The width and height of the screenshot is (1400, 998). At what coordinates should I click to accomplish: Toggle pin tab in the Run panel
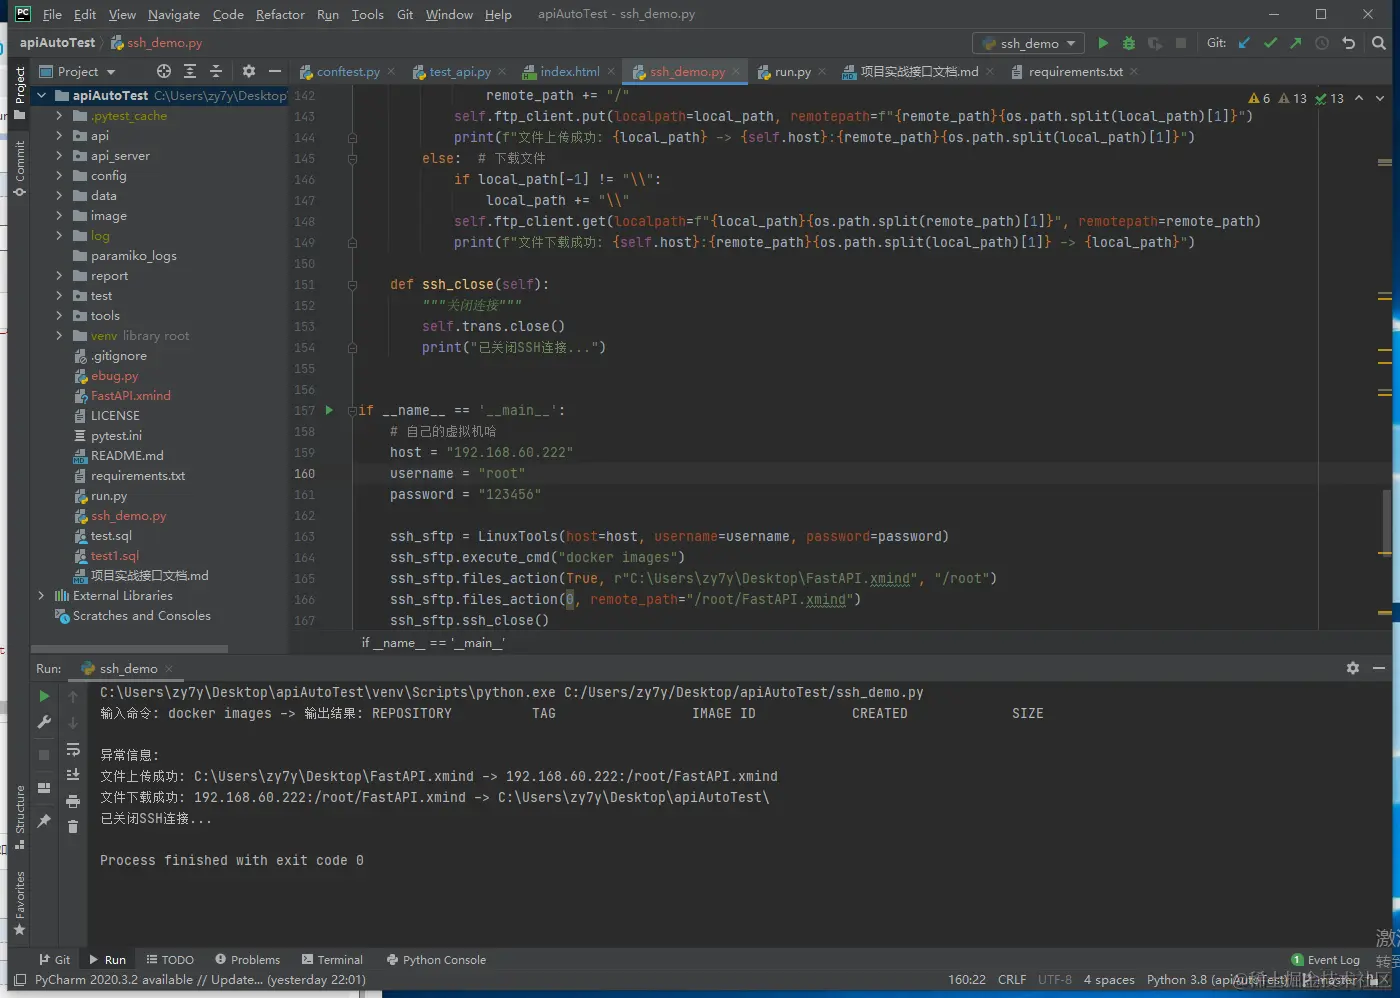44,821
